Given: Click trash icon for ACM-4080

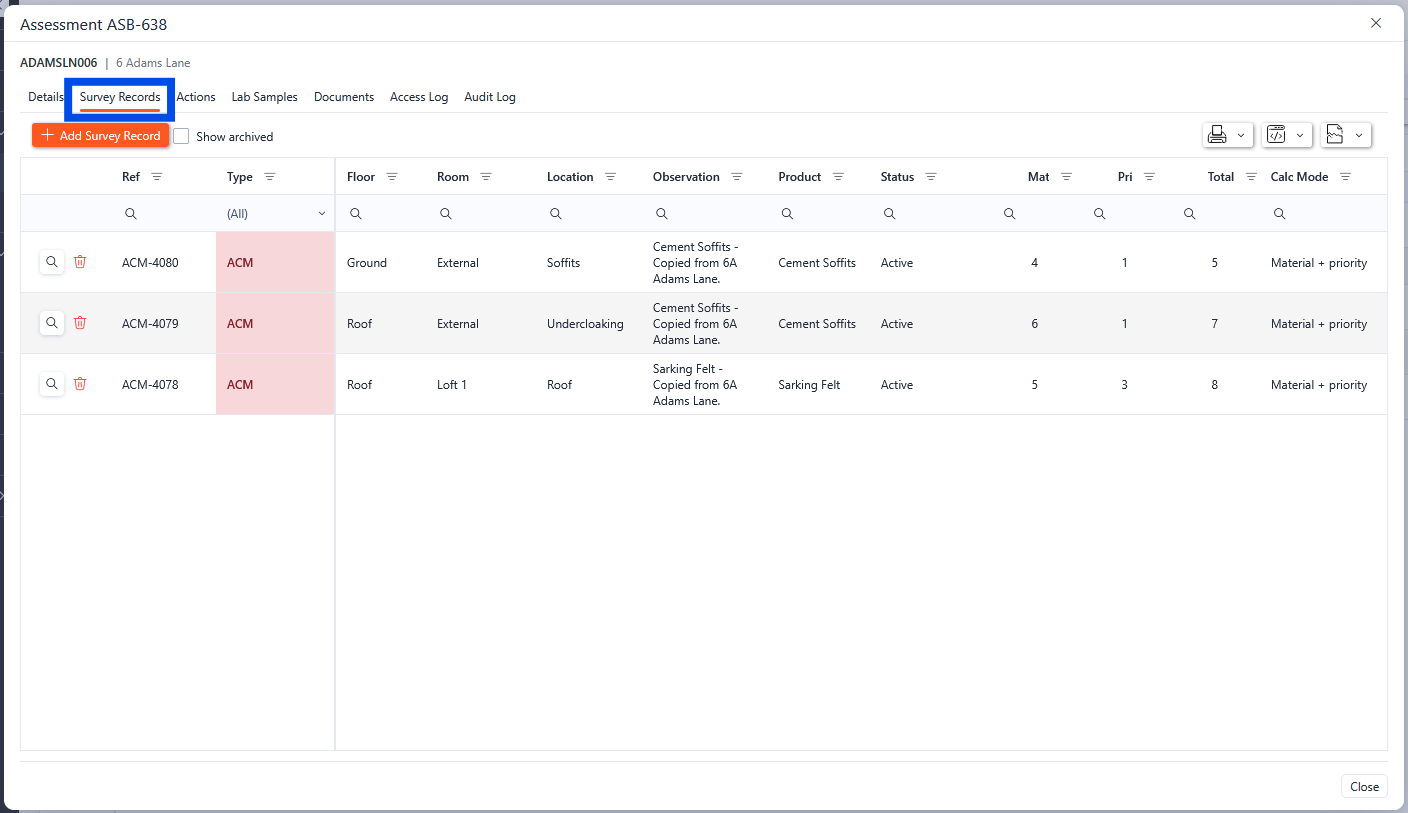Looking at the screenshot, I should [80, 263].
